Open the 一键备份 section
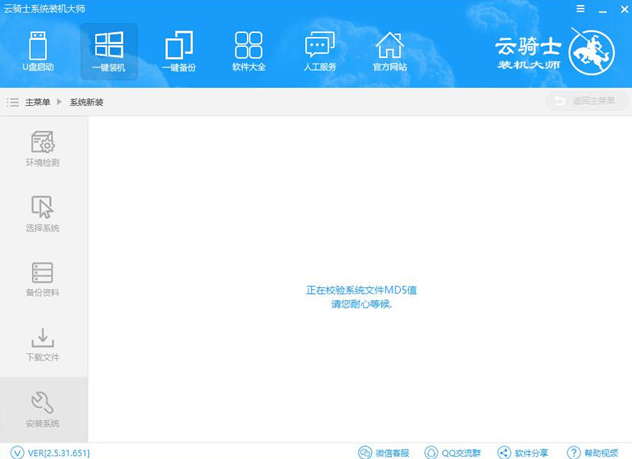The width and height of the screenshot is (632, 459). pos(179,52)
